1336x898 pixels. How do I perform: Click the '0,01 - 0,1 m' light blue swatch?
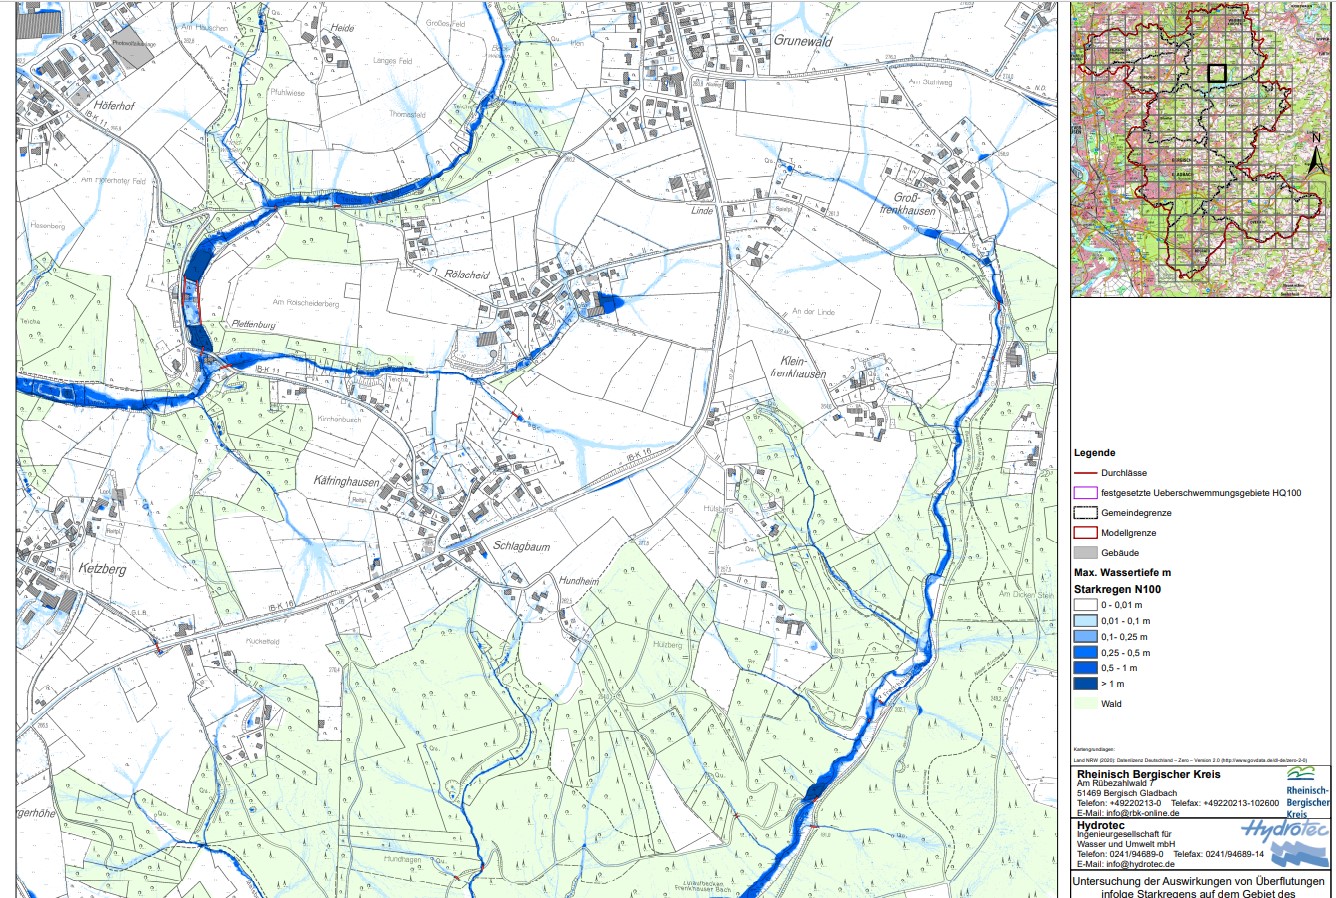pos(1084,621)
